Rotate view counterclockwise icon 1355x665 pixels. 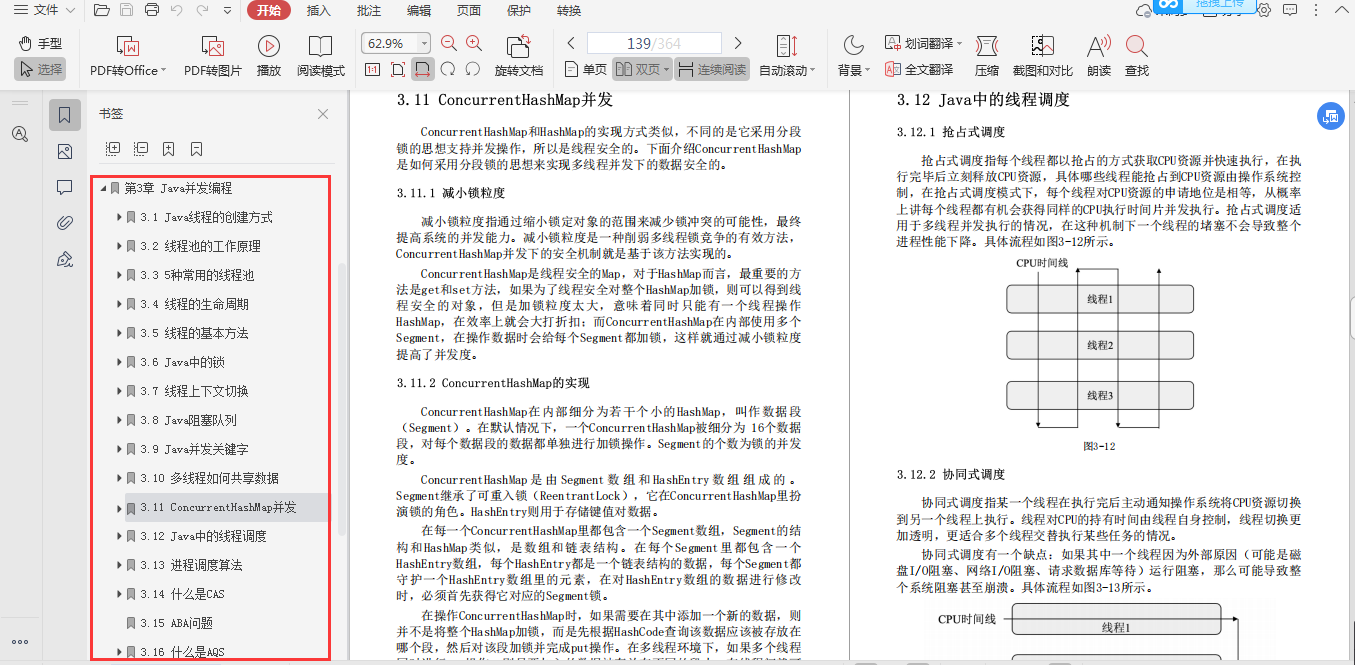point(473,70)
